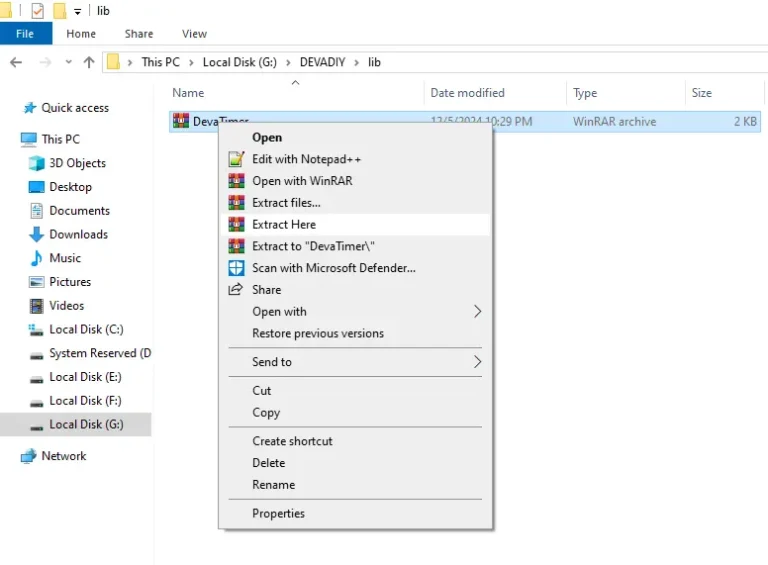
Task: Click the Quick access star icon
Action: tap(29, 108)
